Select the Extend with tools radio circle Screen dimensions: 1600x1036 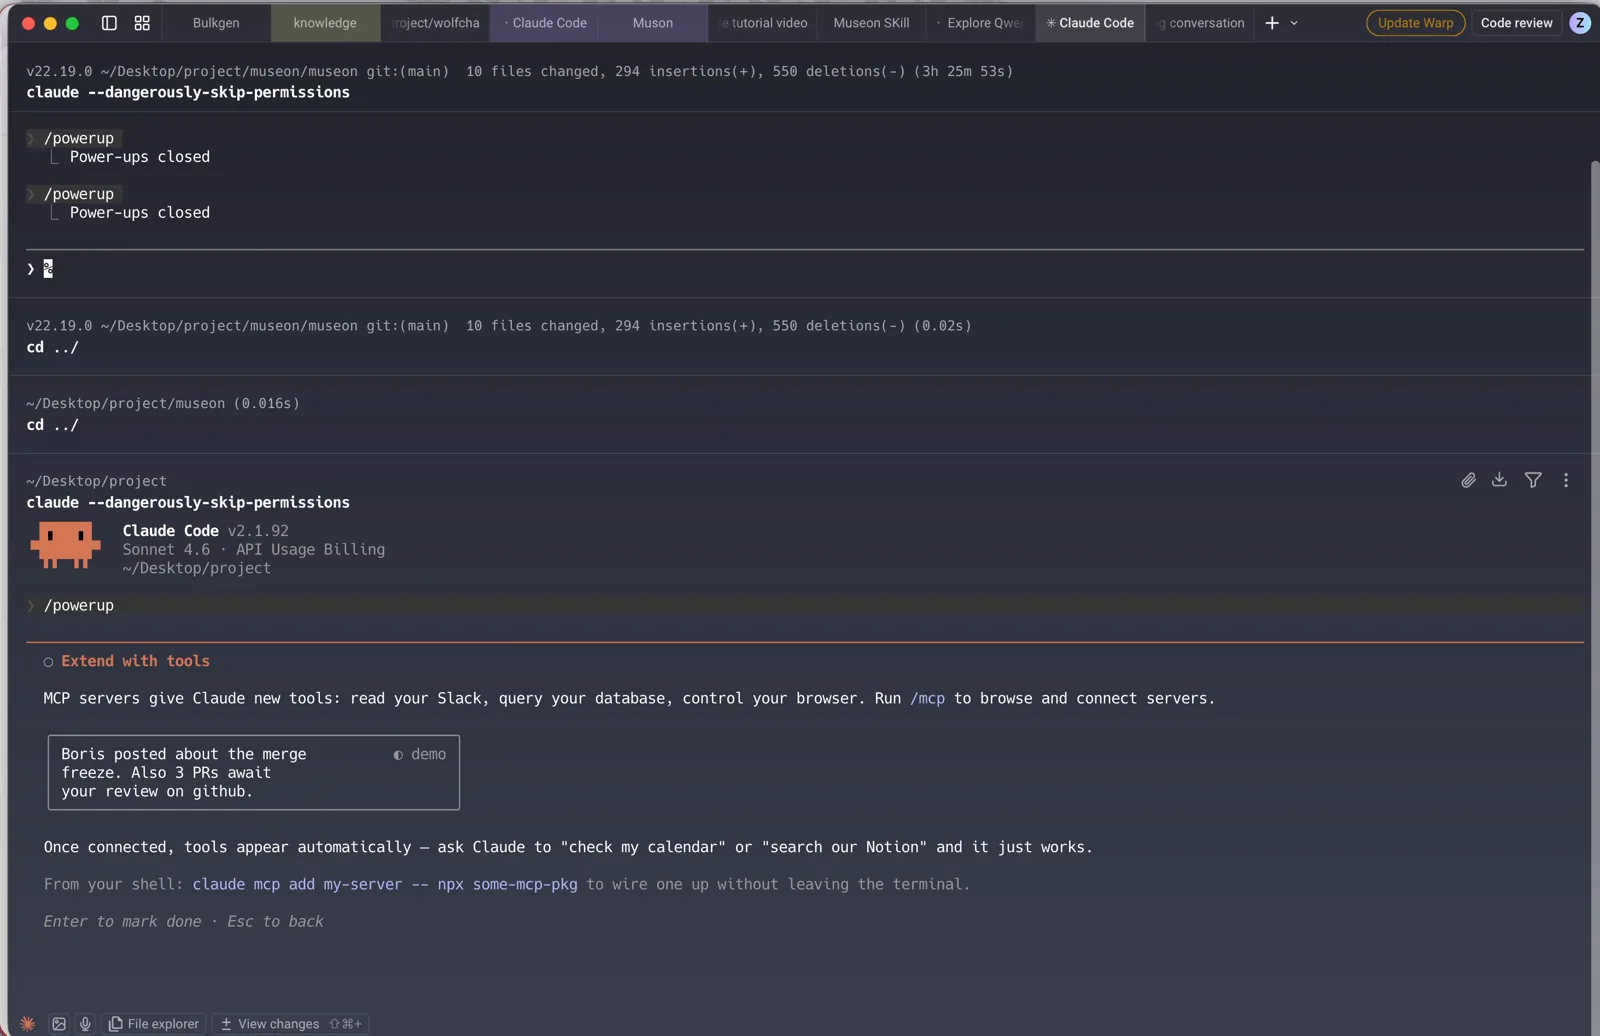tap(48, 662)
